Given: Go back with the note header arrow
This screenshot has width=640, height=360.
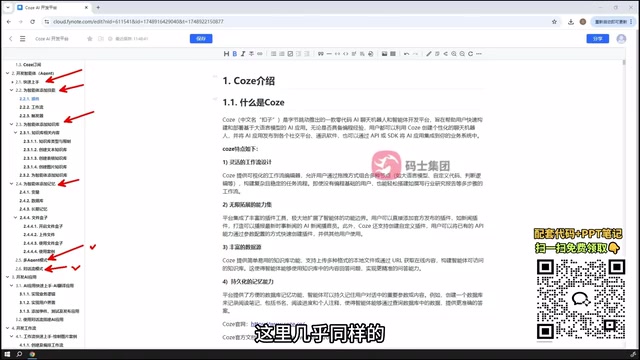Looking at the screenshot, I should (11, 39).
